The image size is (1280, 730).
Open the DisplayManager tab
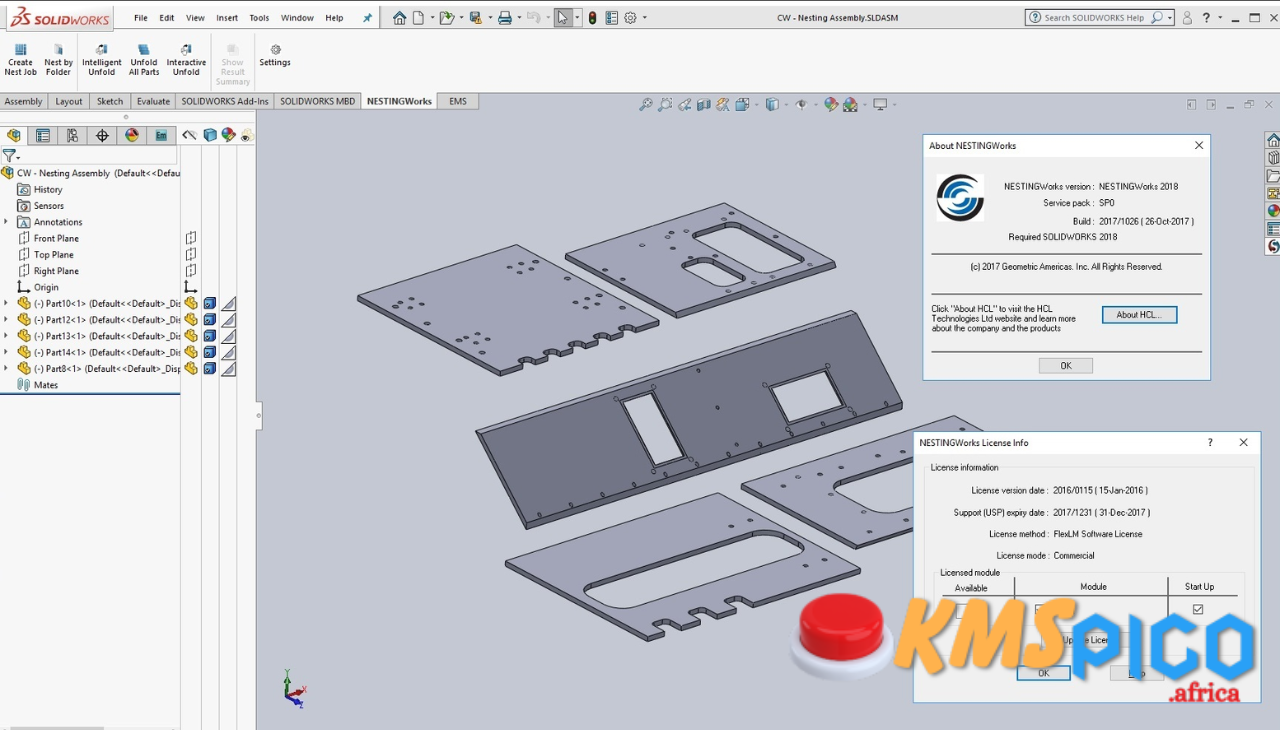click(x=132, y=135)
